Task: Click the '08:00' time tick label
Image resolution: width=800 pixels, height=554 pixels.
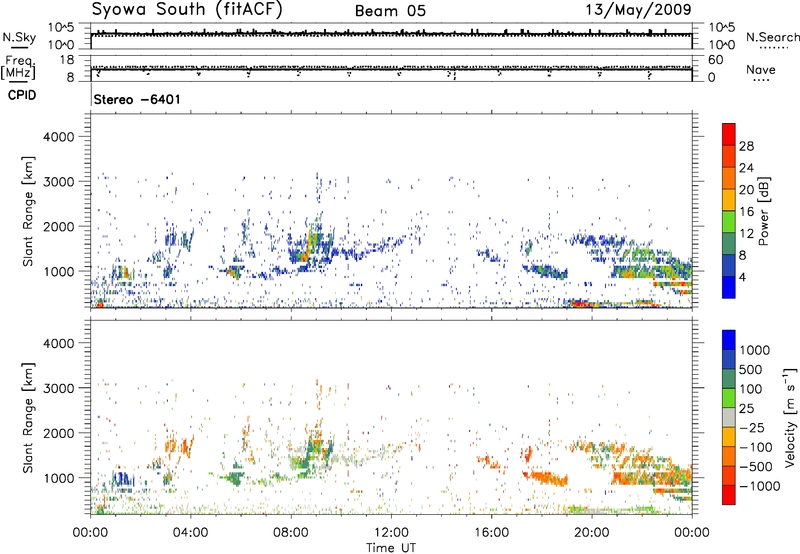Action: pyautogui.click(x=290, y=533)
